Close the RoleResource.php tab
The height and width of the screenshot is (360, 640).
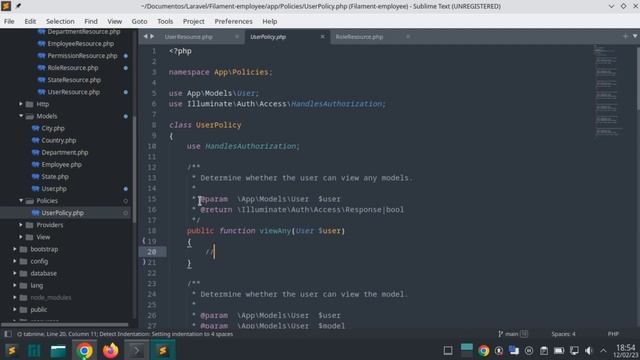(408, 37)
